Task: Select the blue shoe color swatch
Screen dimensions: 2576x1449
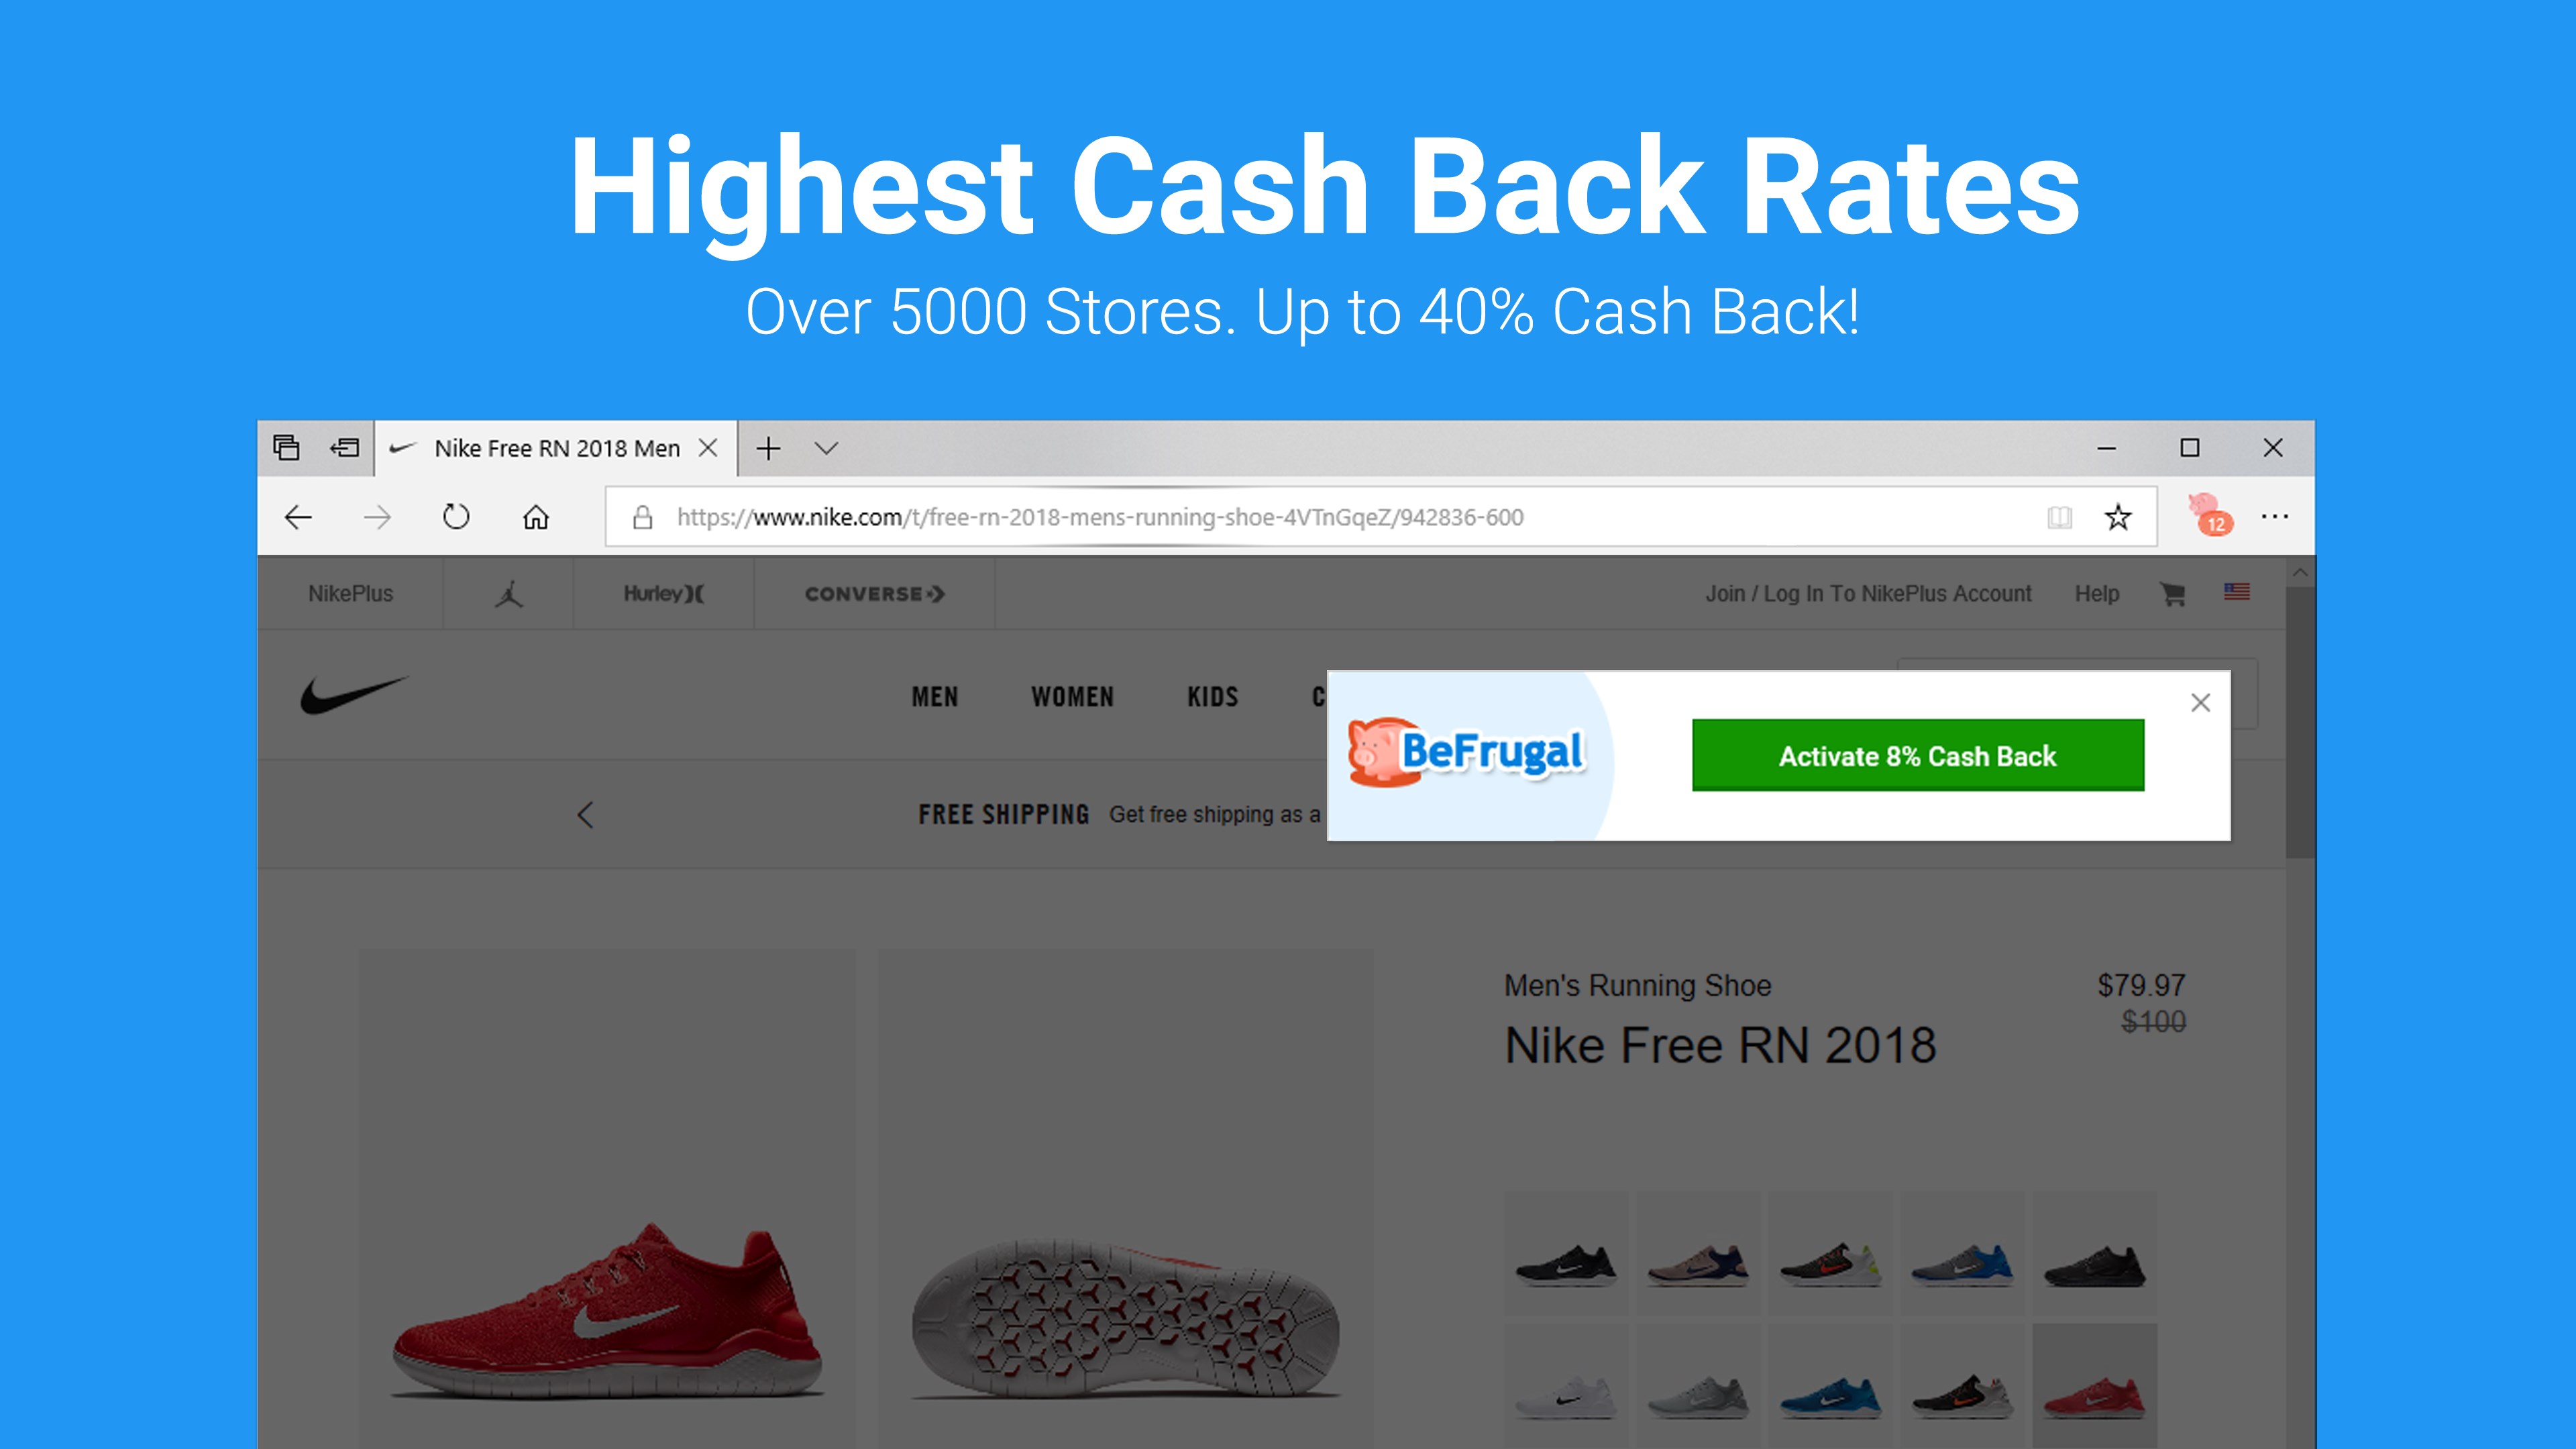Action: [1831, 1393]
